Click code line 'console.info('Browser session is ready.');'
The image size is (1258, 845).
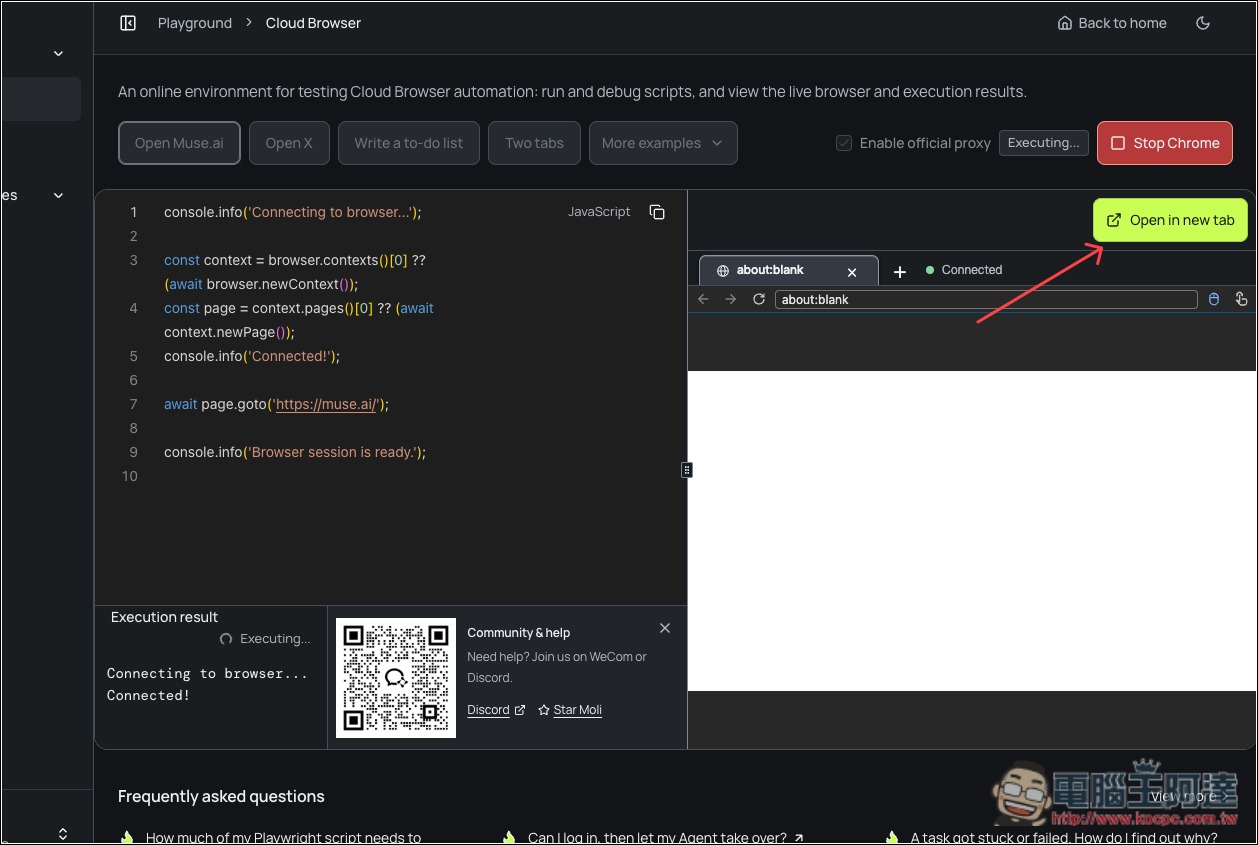click(x=295, y=452)
